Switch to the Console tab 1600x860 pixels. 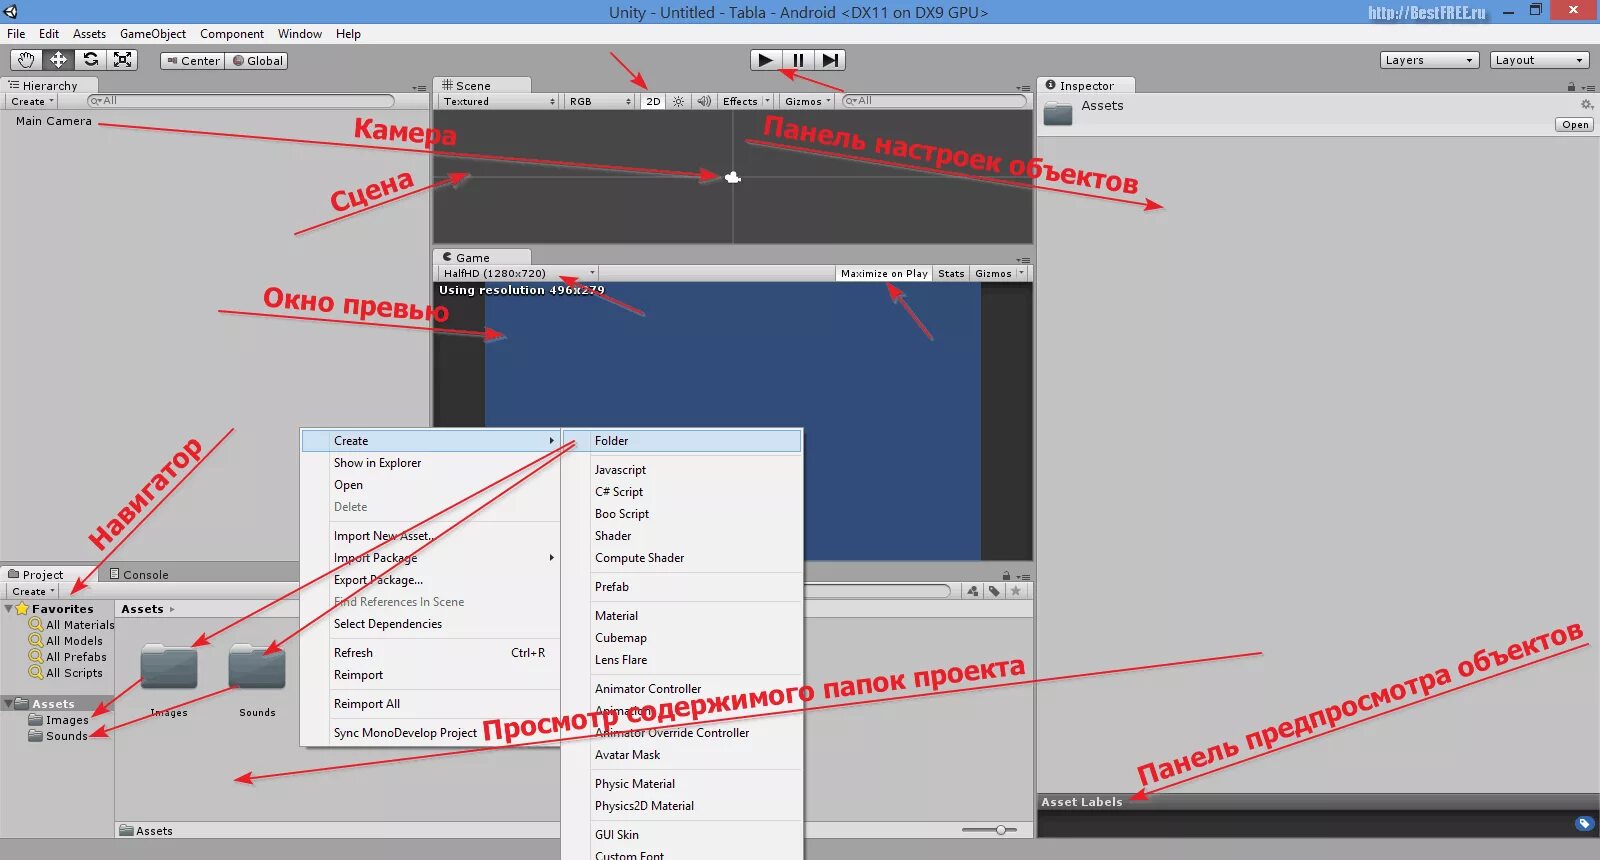pyautogui.click(x=139, y=574)
